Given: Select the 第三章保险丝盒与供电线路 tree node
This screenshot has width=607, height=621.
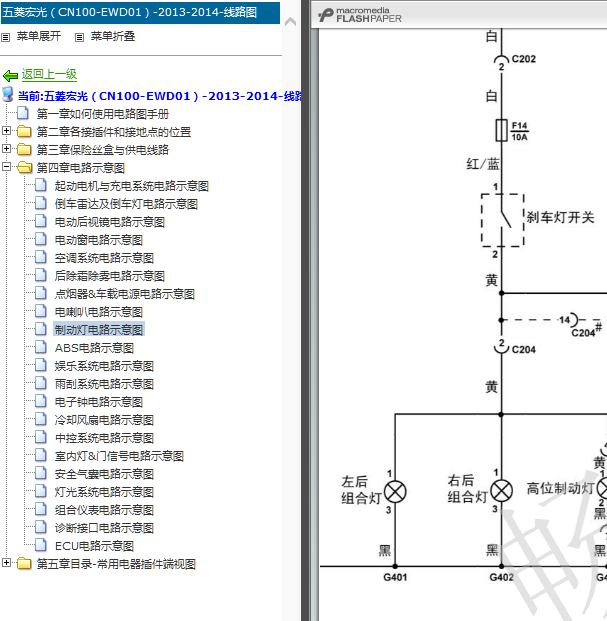Looking at the screenshot, I should coord(103,150).
